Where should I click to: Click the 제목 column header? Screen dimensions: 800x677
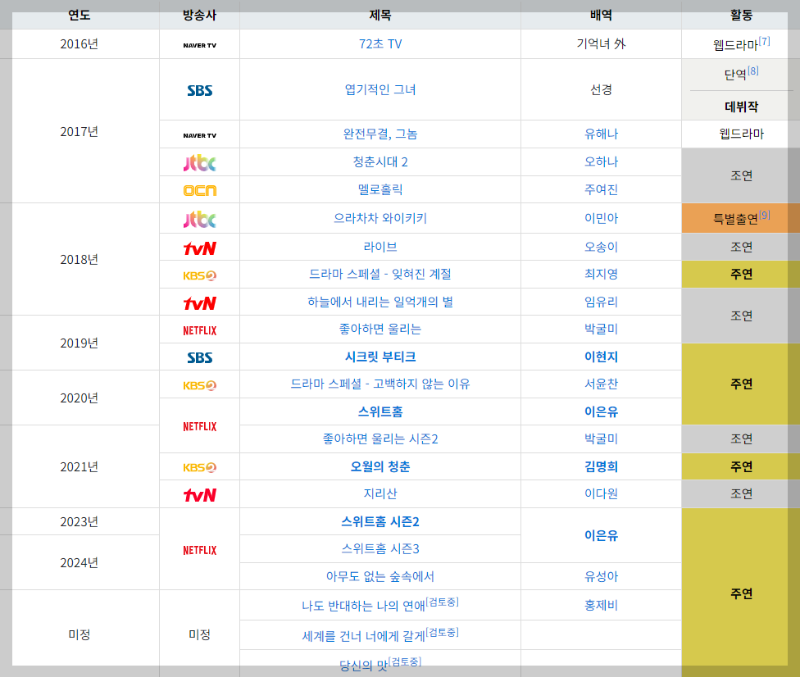tap(380, 15)
